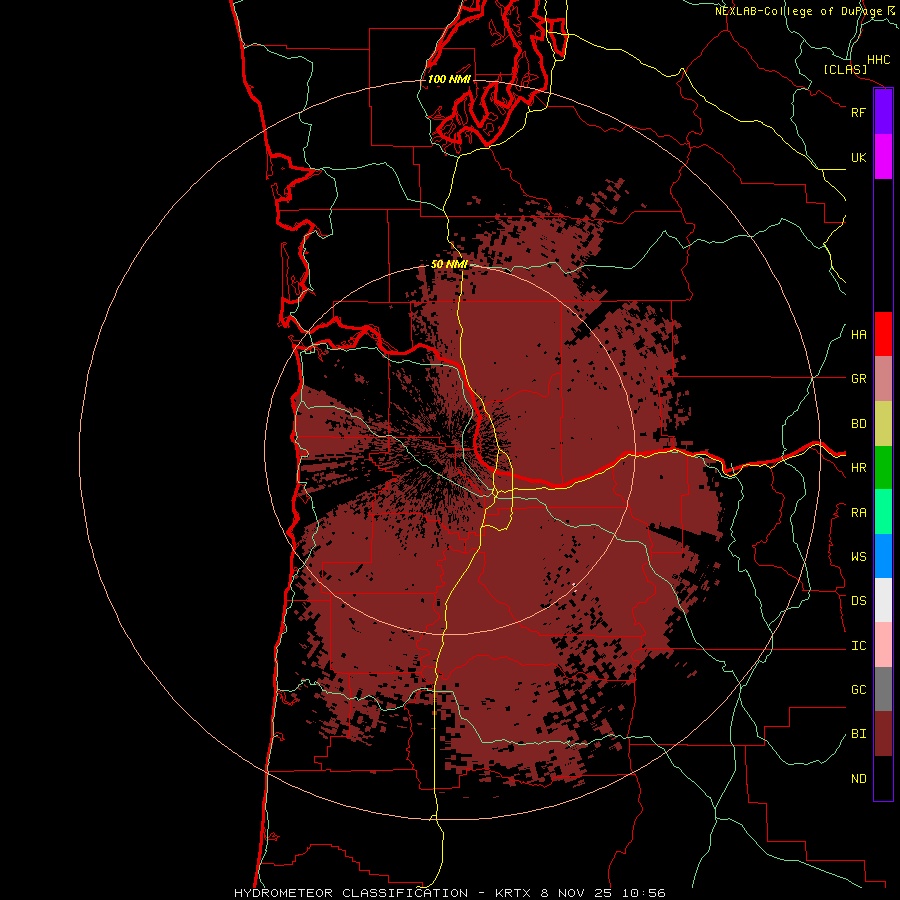Select the BD yellow legend swatch
This screenshot has width=900, height=900.
coord(883,424)
